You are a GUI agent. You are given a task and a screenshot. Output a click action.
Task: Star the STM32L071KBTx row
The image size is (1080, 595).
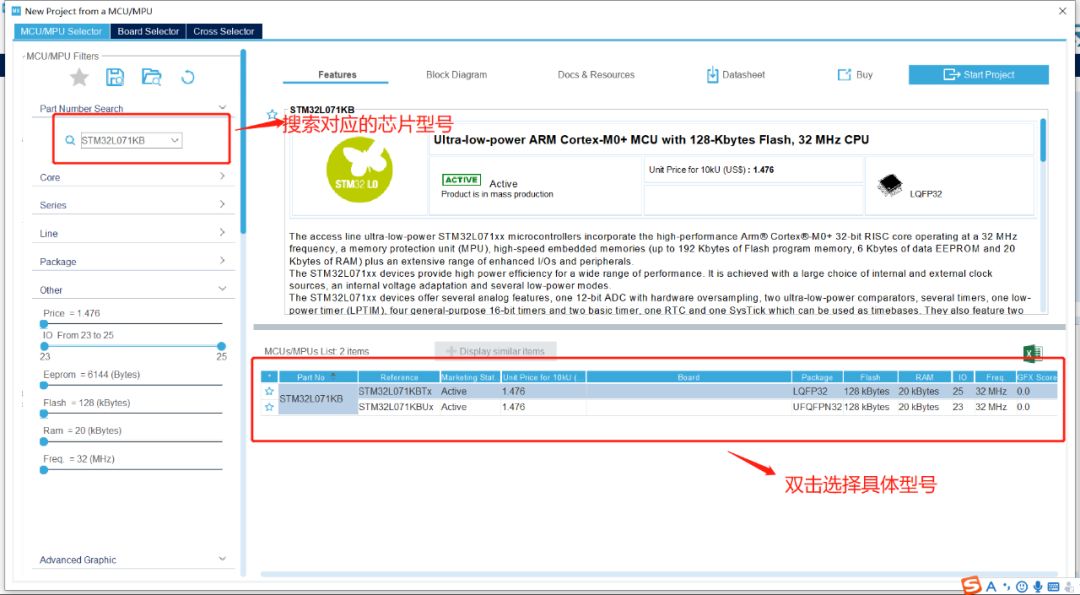click(x=269, y=391)
